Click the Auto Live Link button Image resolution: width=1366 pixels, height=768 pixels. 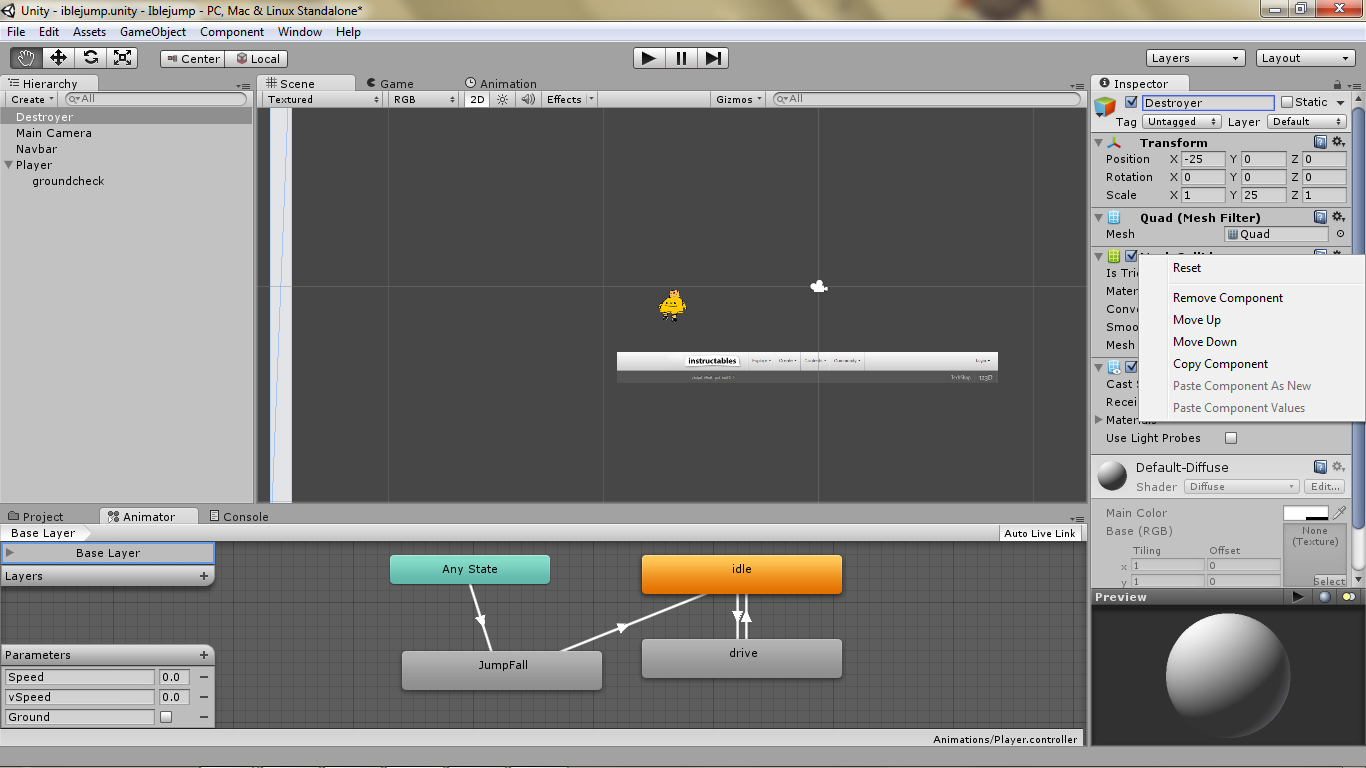pyautogui.click(x=1040, y=533)
